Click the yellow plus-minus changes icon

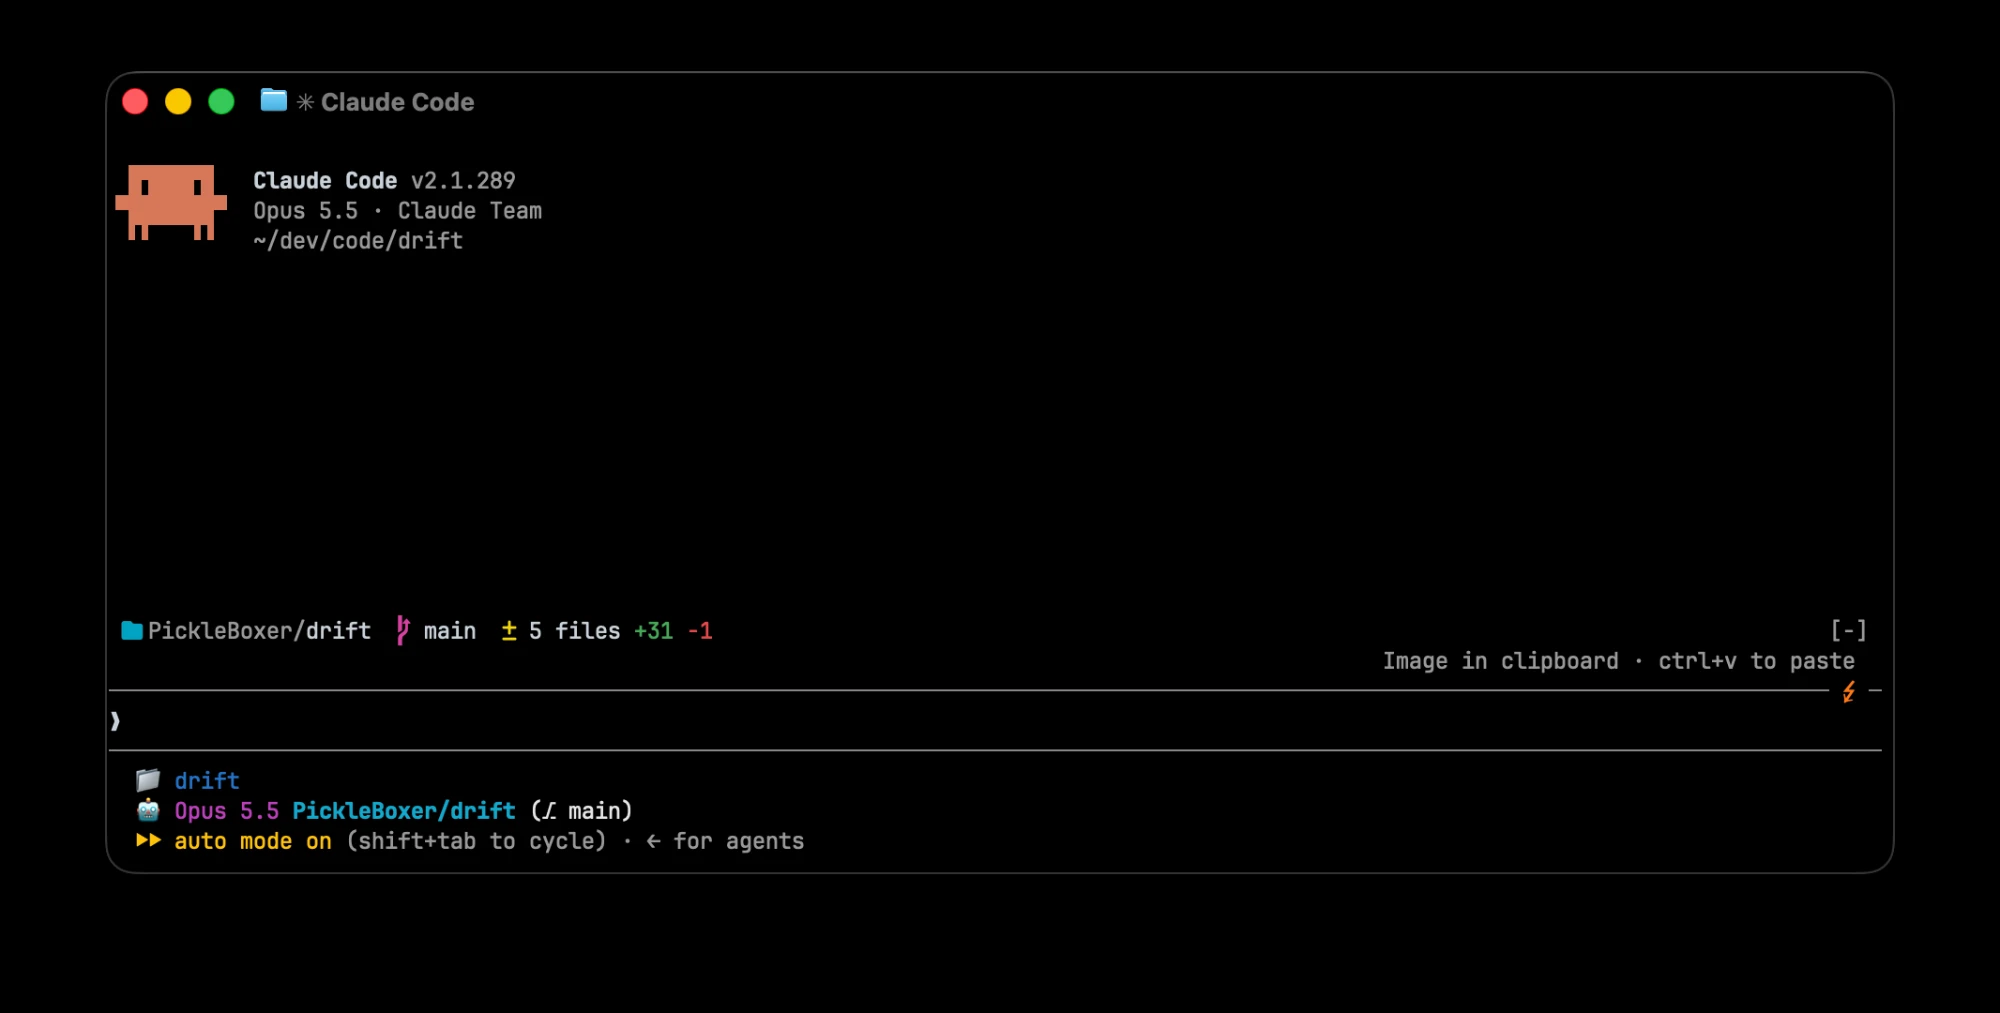click(509, 630)
